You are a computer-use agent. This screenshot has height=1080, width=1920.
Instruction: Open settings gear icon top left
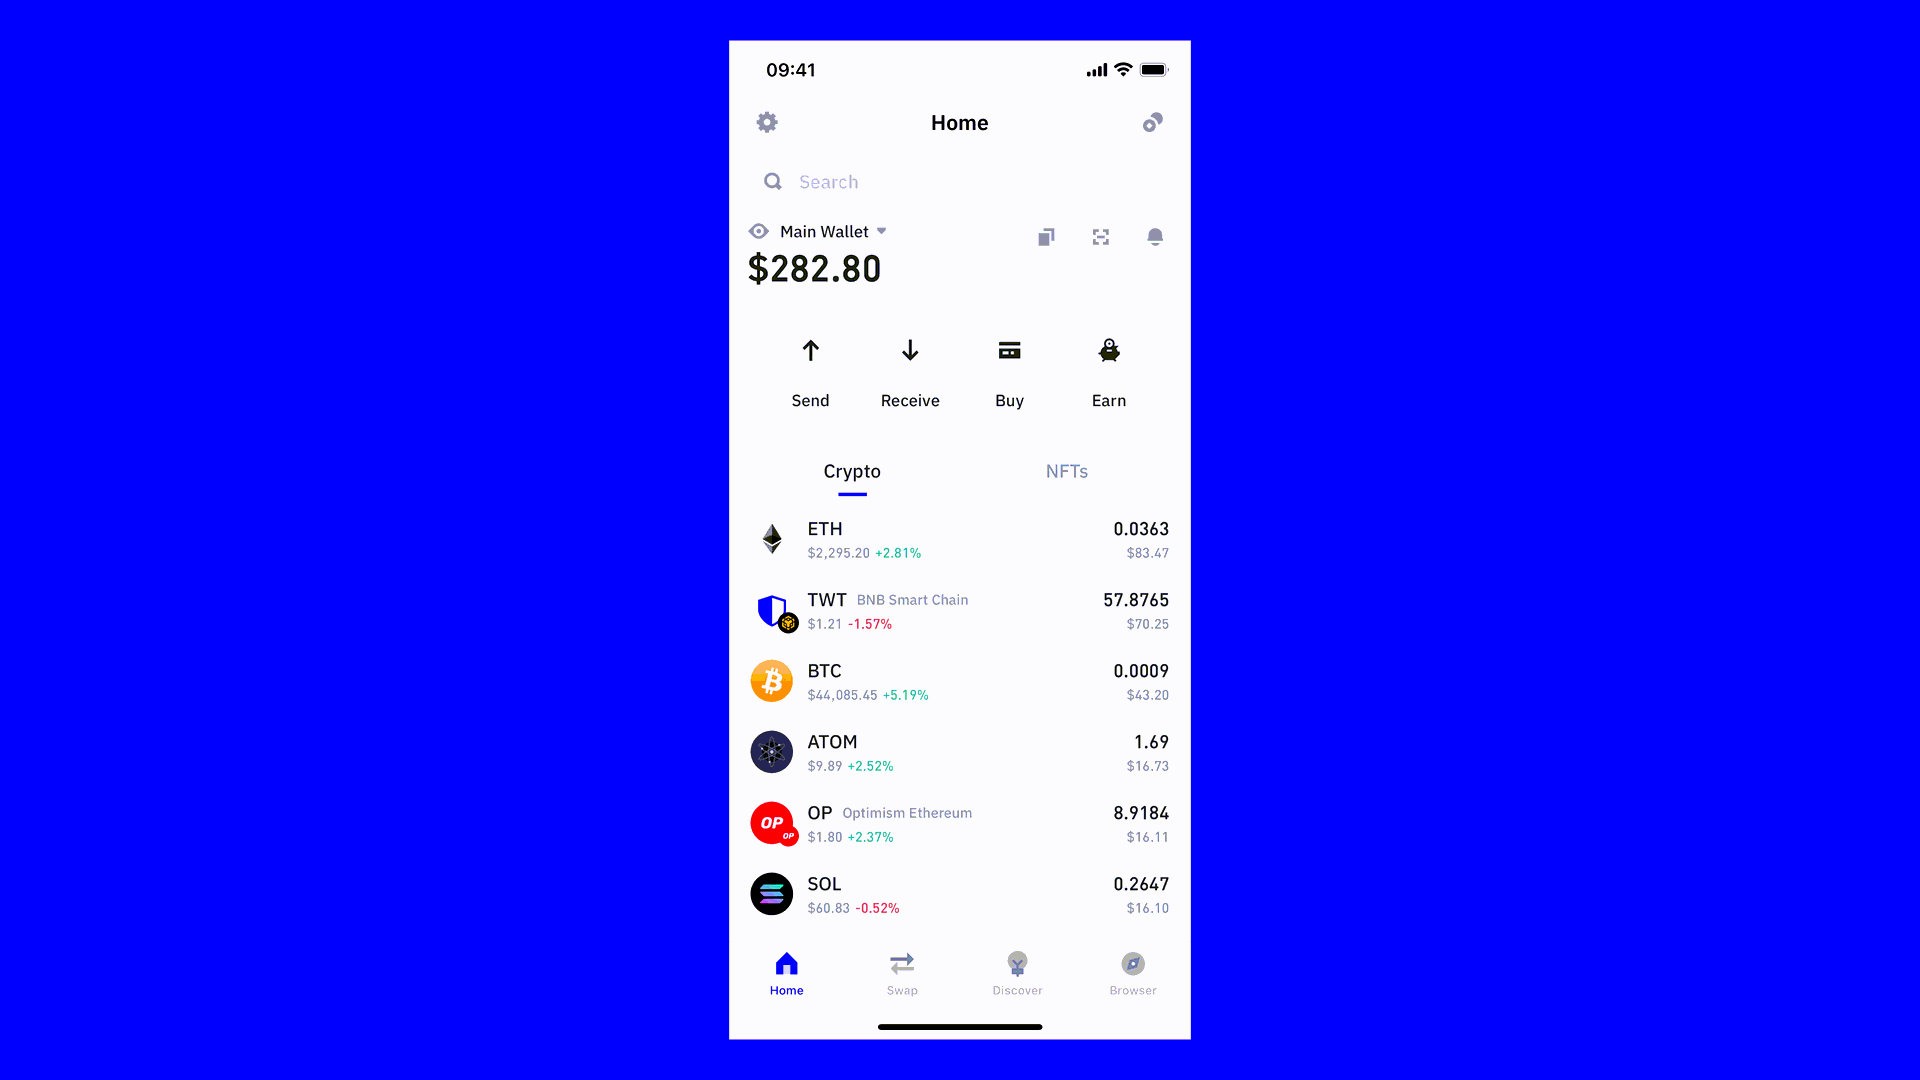pyautogui.click(x=767, y=123)
